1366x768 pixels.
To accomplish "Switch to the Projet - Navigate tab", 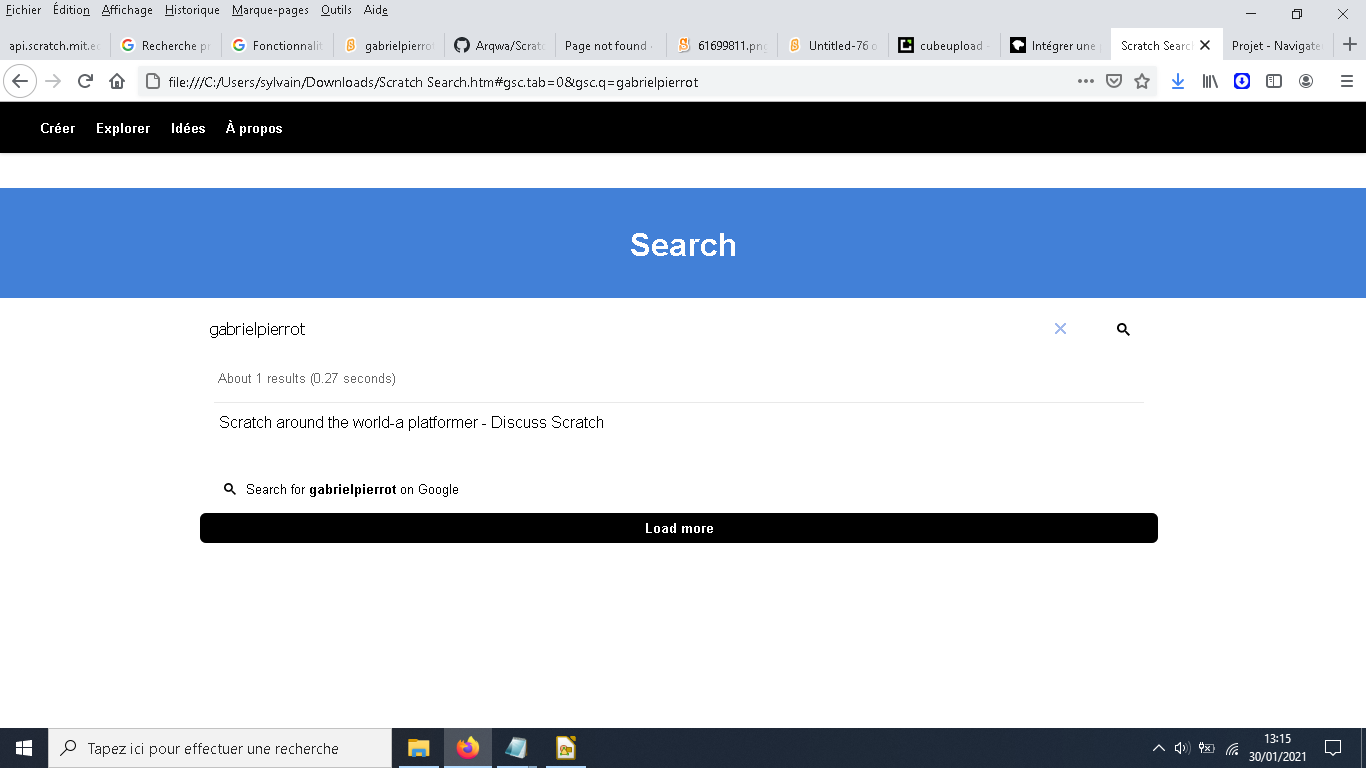I will 1276,45.
